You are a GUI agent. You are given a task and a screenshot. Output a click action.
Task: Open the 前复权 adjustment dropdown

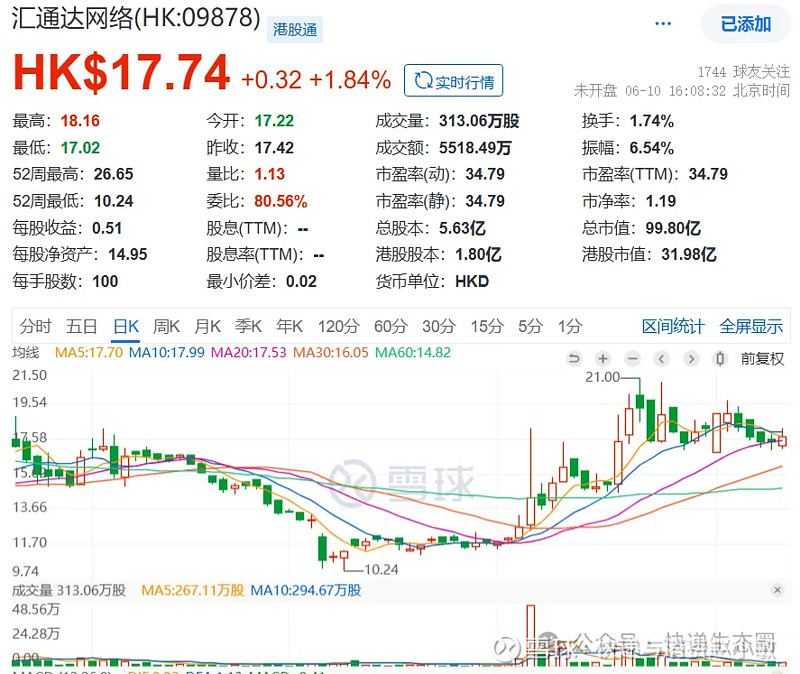click(x=762, y=358)
